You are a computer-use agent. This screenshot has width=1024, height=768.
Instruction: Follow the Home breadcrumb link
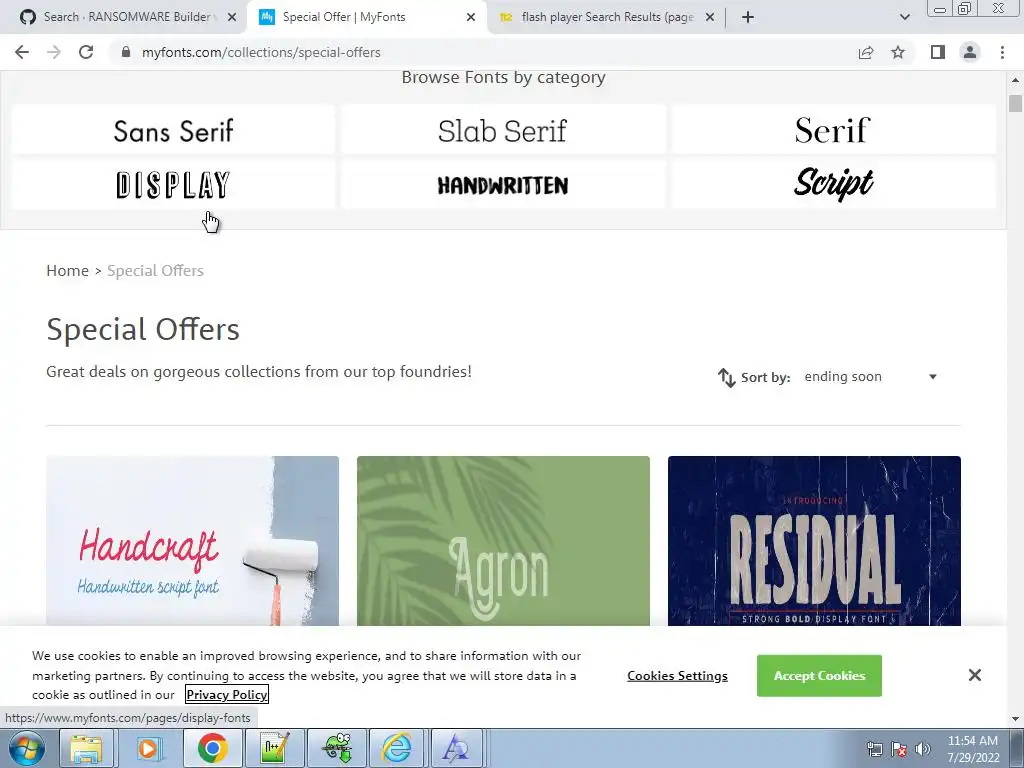pos(67,270)
